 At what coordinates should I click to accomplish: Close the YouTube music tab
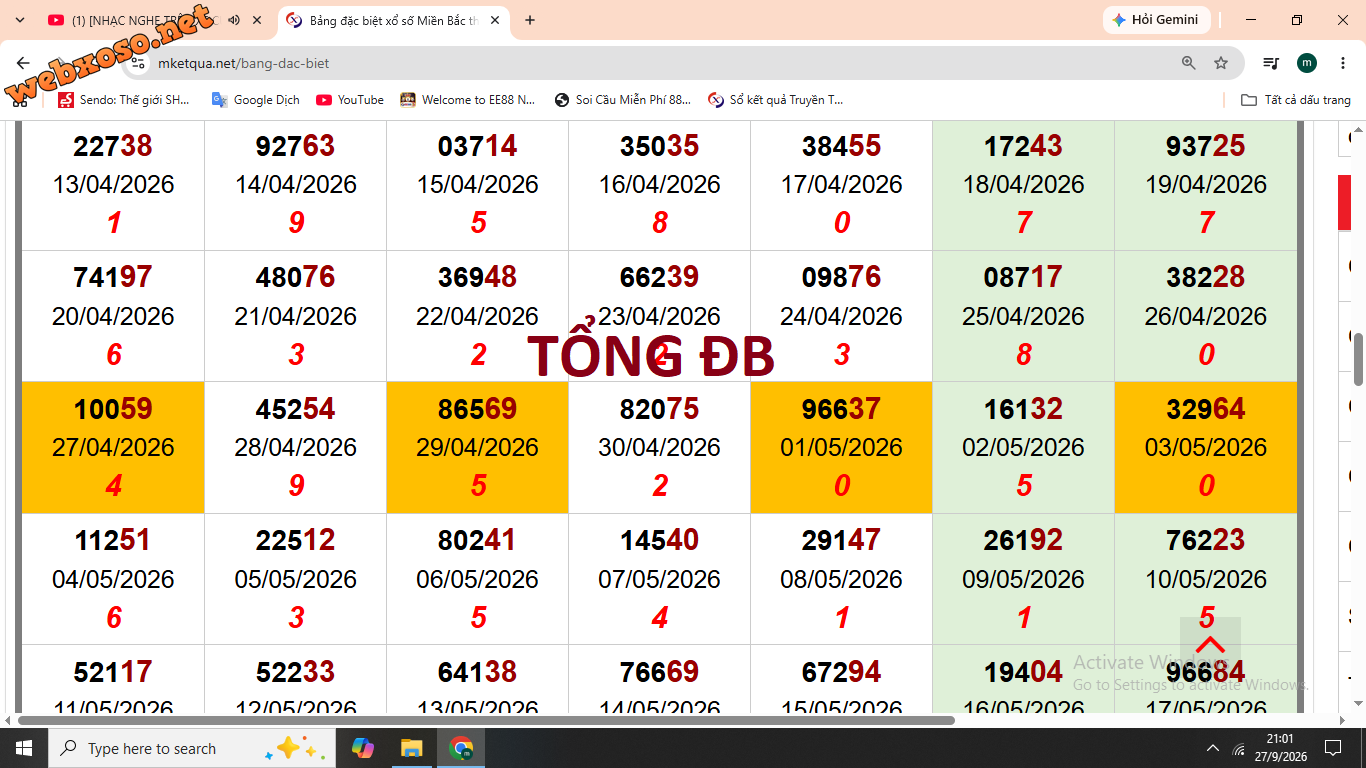click(x=257, y=20)
